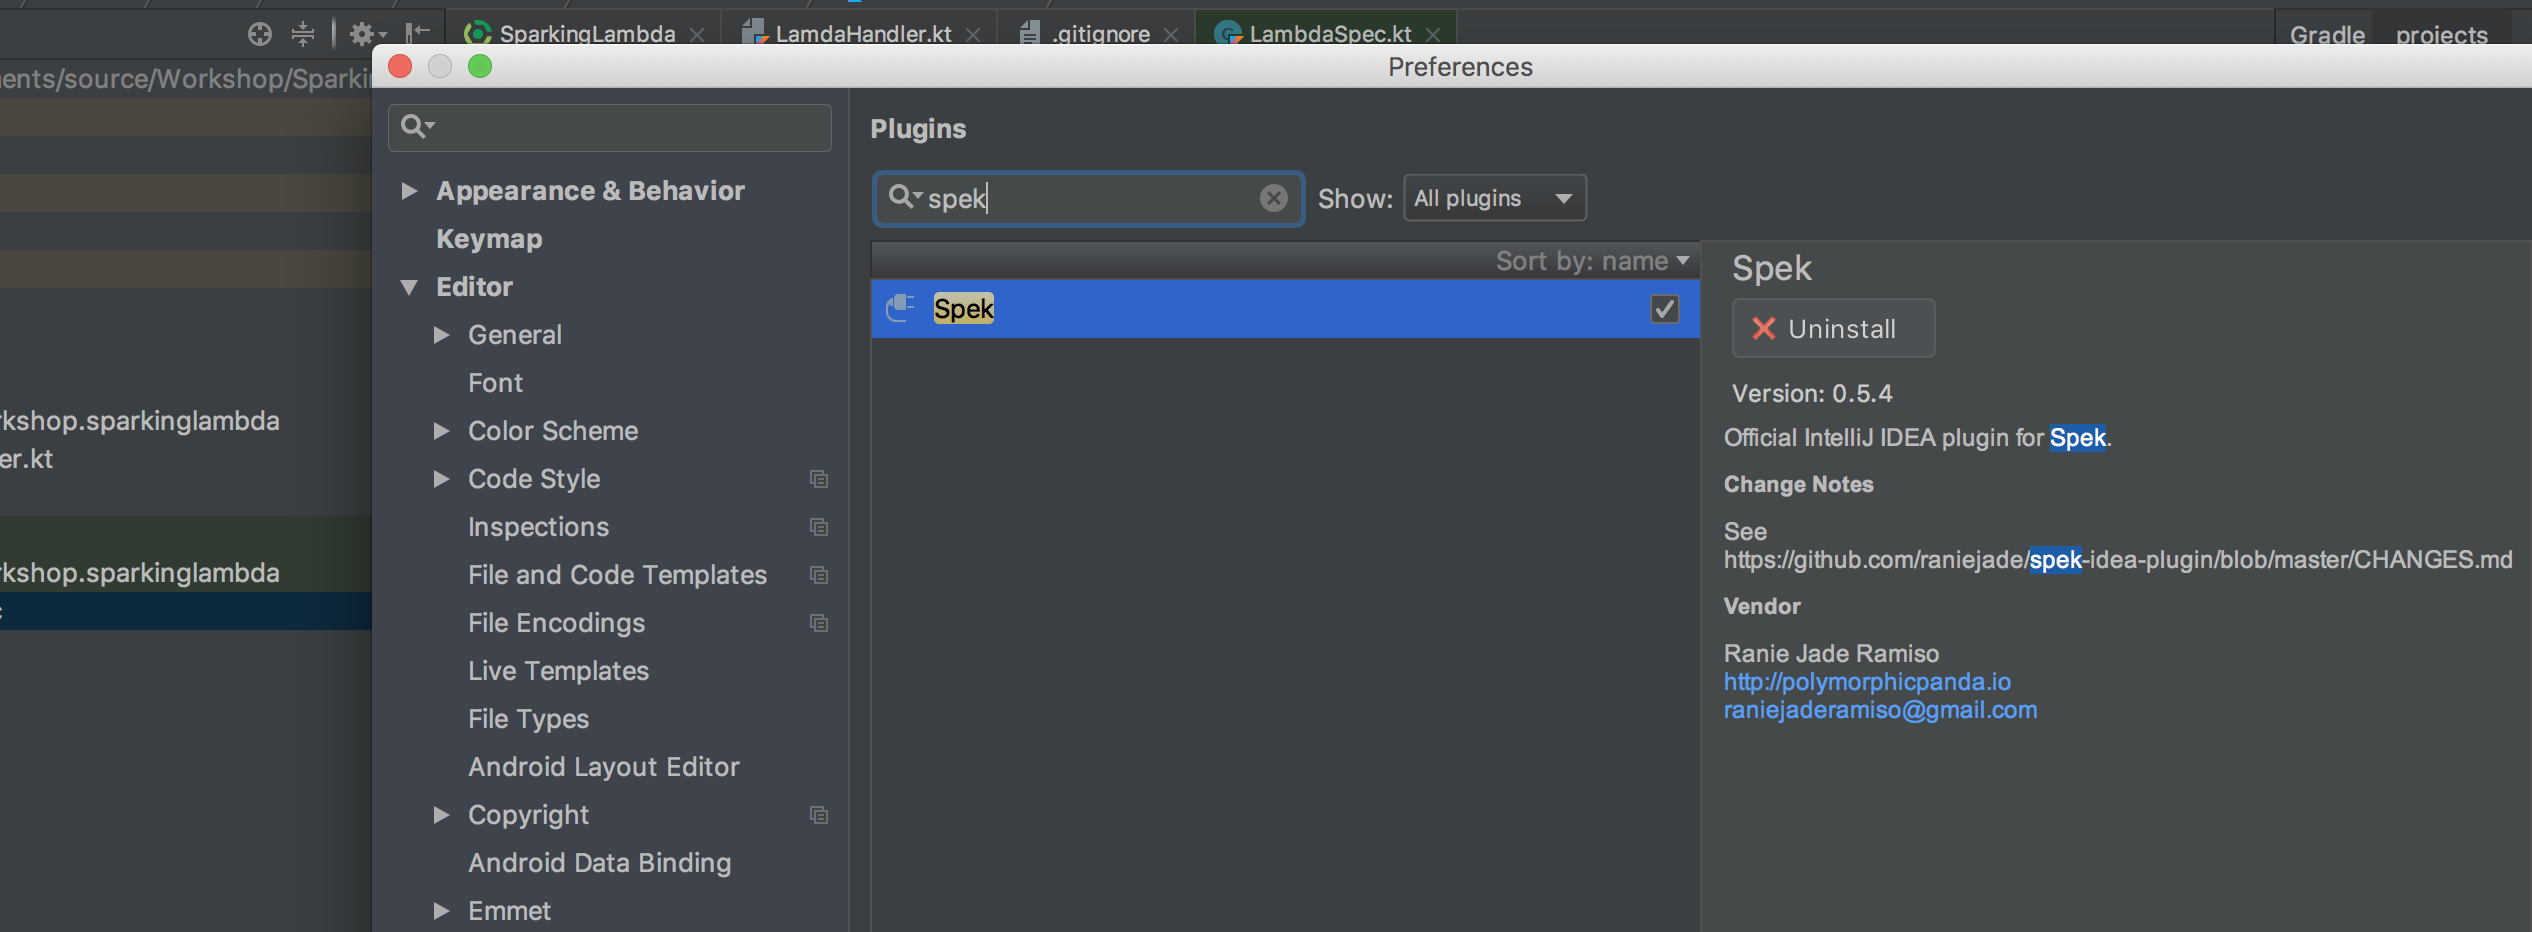Collapse the Editor settings section
2532x932 pixels.
[408, 287]
